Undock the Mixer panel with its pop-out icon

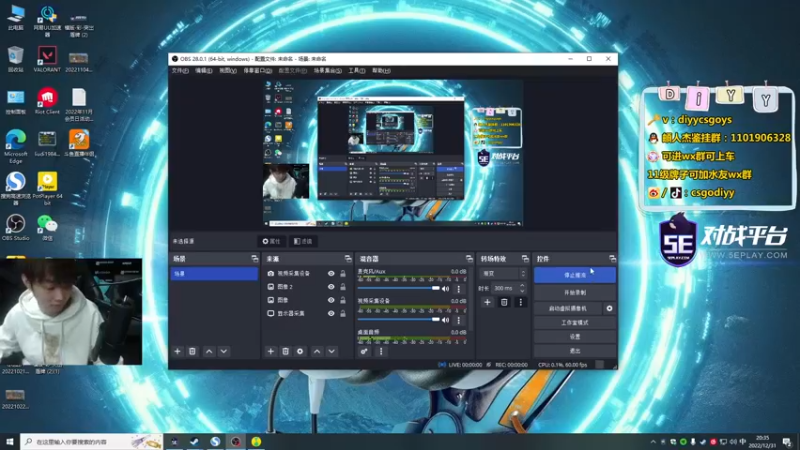tap(469, 259)
